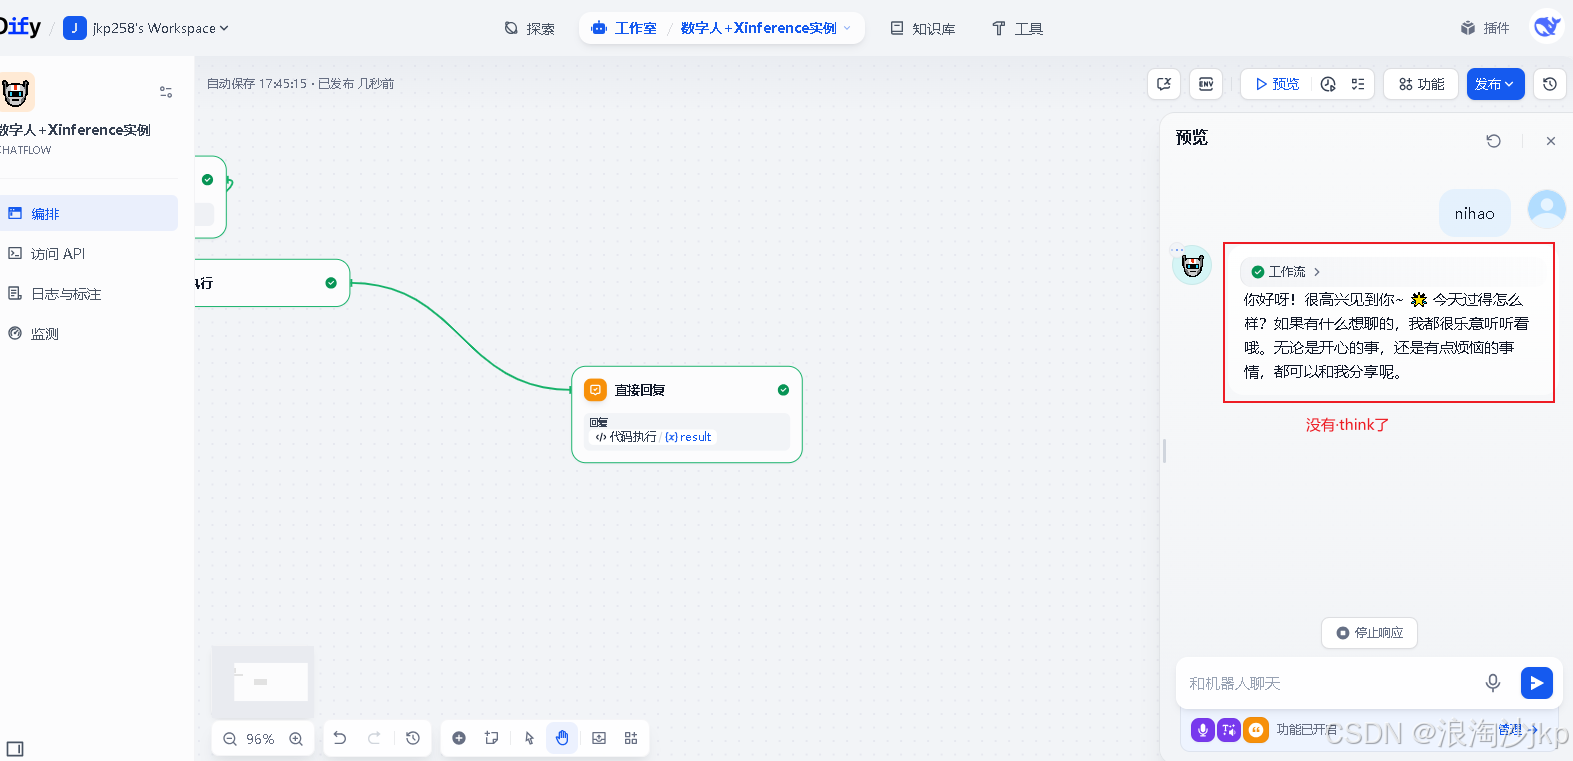View run history clock-play icon

click(1328, 84)
